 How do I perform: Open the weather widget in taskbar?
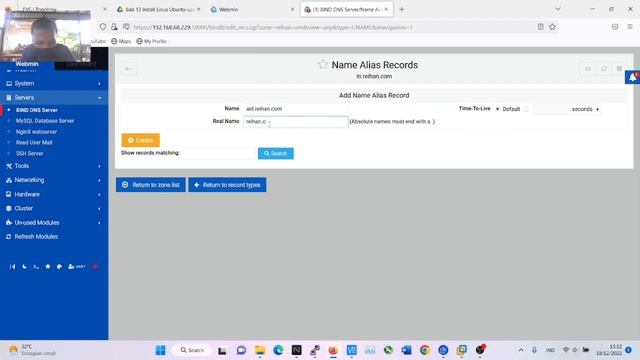pos(33,350)
